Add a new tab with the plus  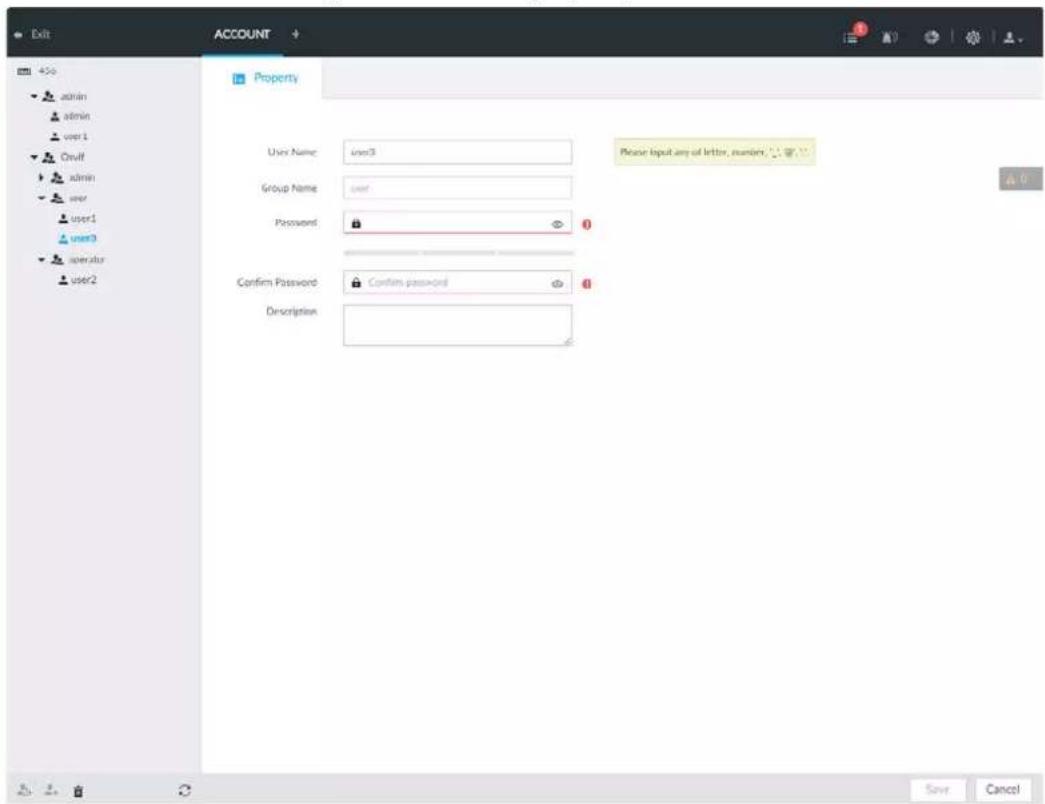tap(295, 34)
